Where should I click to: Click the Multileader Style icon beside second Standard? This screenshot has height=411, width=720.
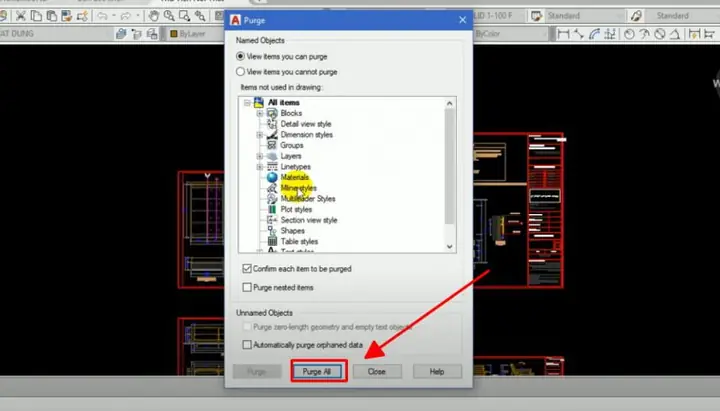[636, 16]
